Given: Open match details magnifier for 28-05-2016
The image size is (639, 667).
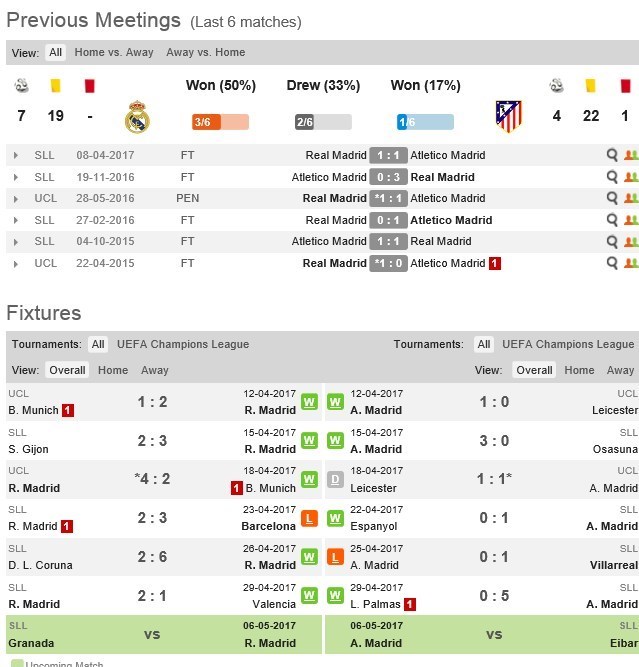Looking at the screenshot, I should point(612,198).
